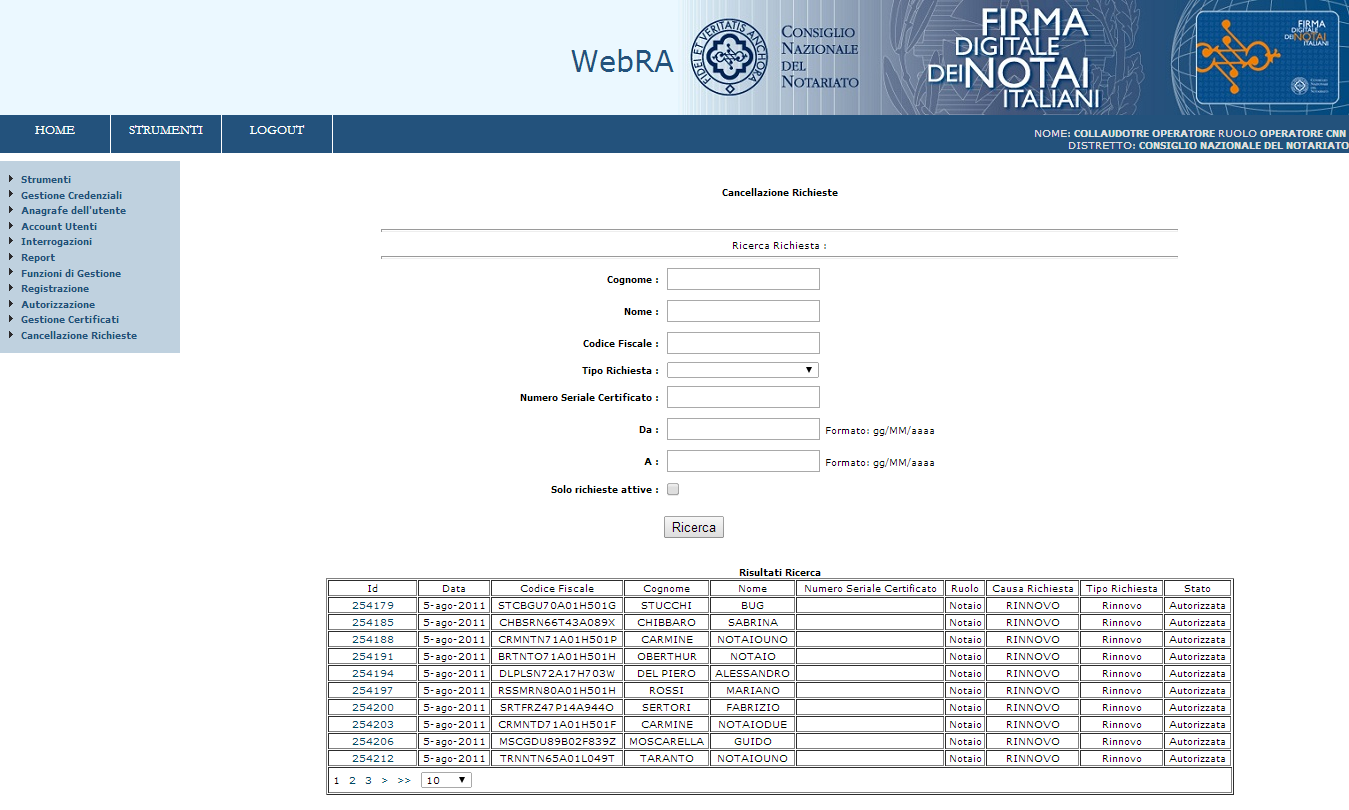Click the Firma Digitale smart card image
The width and height of the screenshot is (1349, 810).
pyautogui.click(x=1267, y=58)
